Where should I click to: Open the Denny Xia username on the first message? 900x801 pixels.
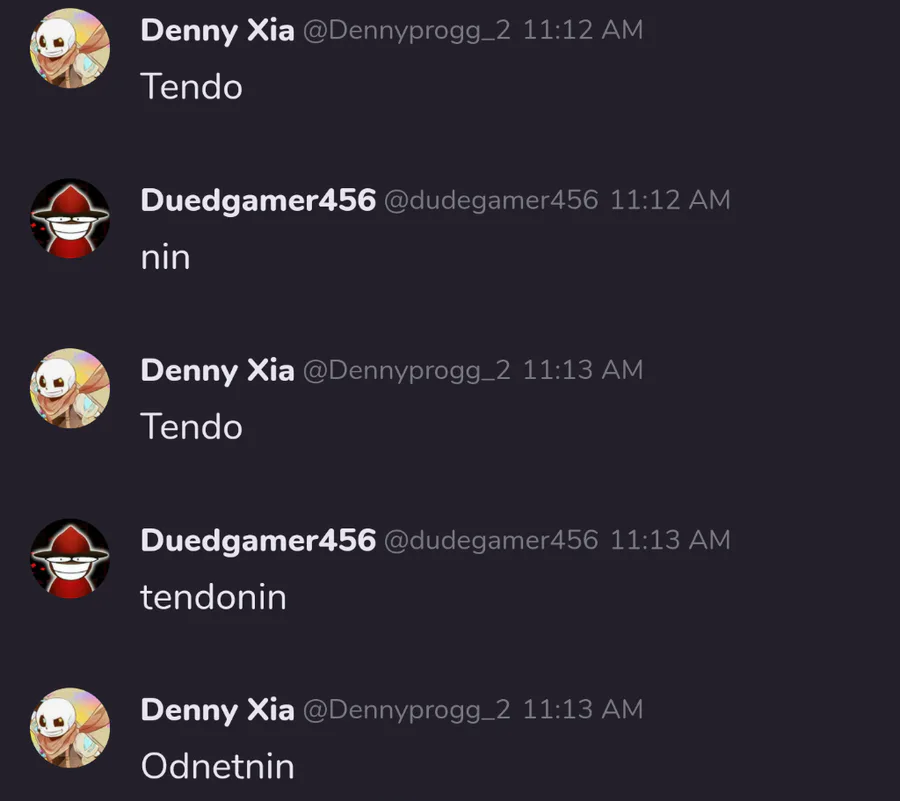[x=218, y=30]
